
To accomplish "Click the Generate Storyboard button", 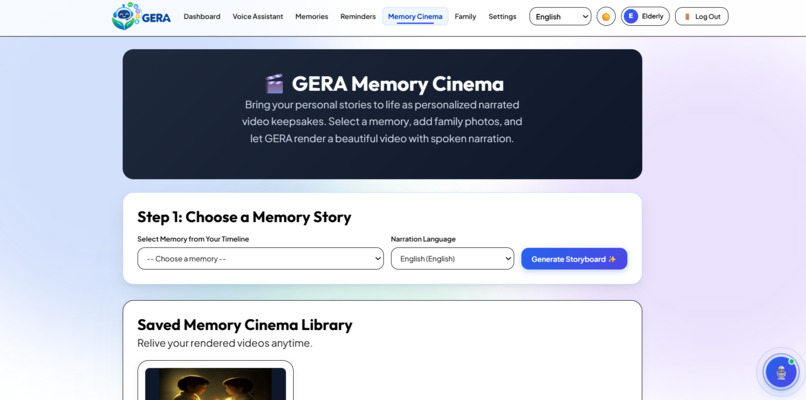I will point(574,259).
